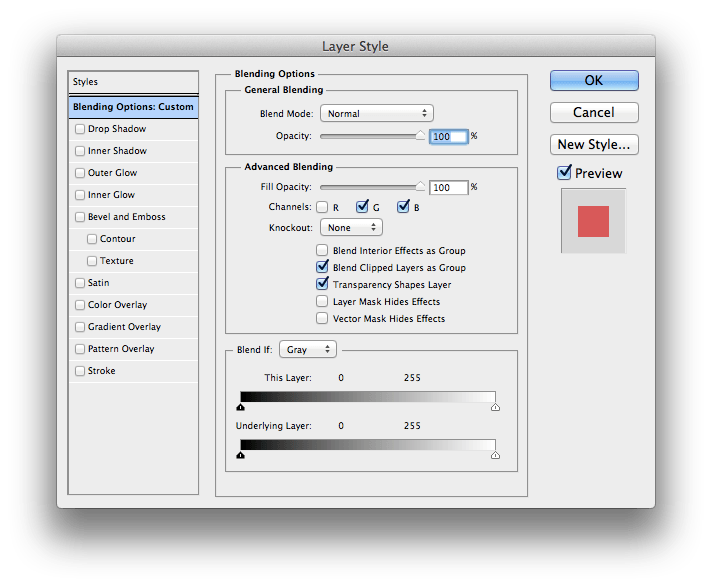The height and width of the screenshot is (587, 712).
Task: Enable the Outer Glow checkbox
Action: pos(80,173)
